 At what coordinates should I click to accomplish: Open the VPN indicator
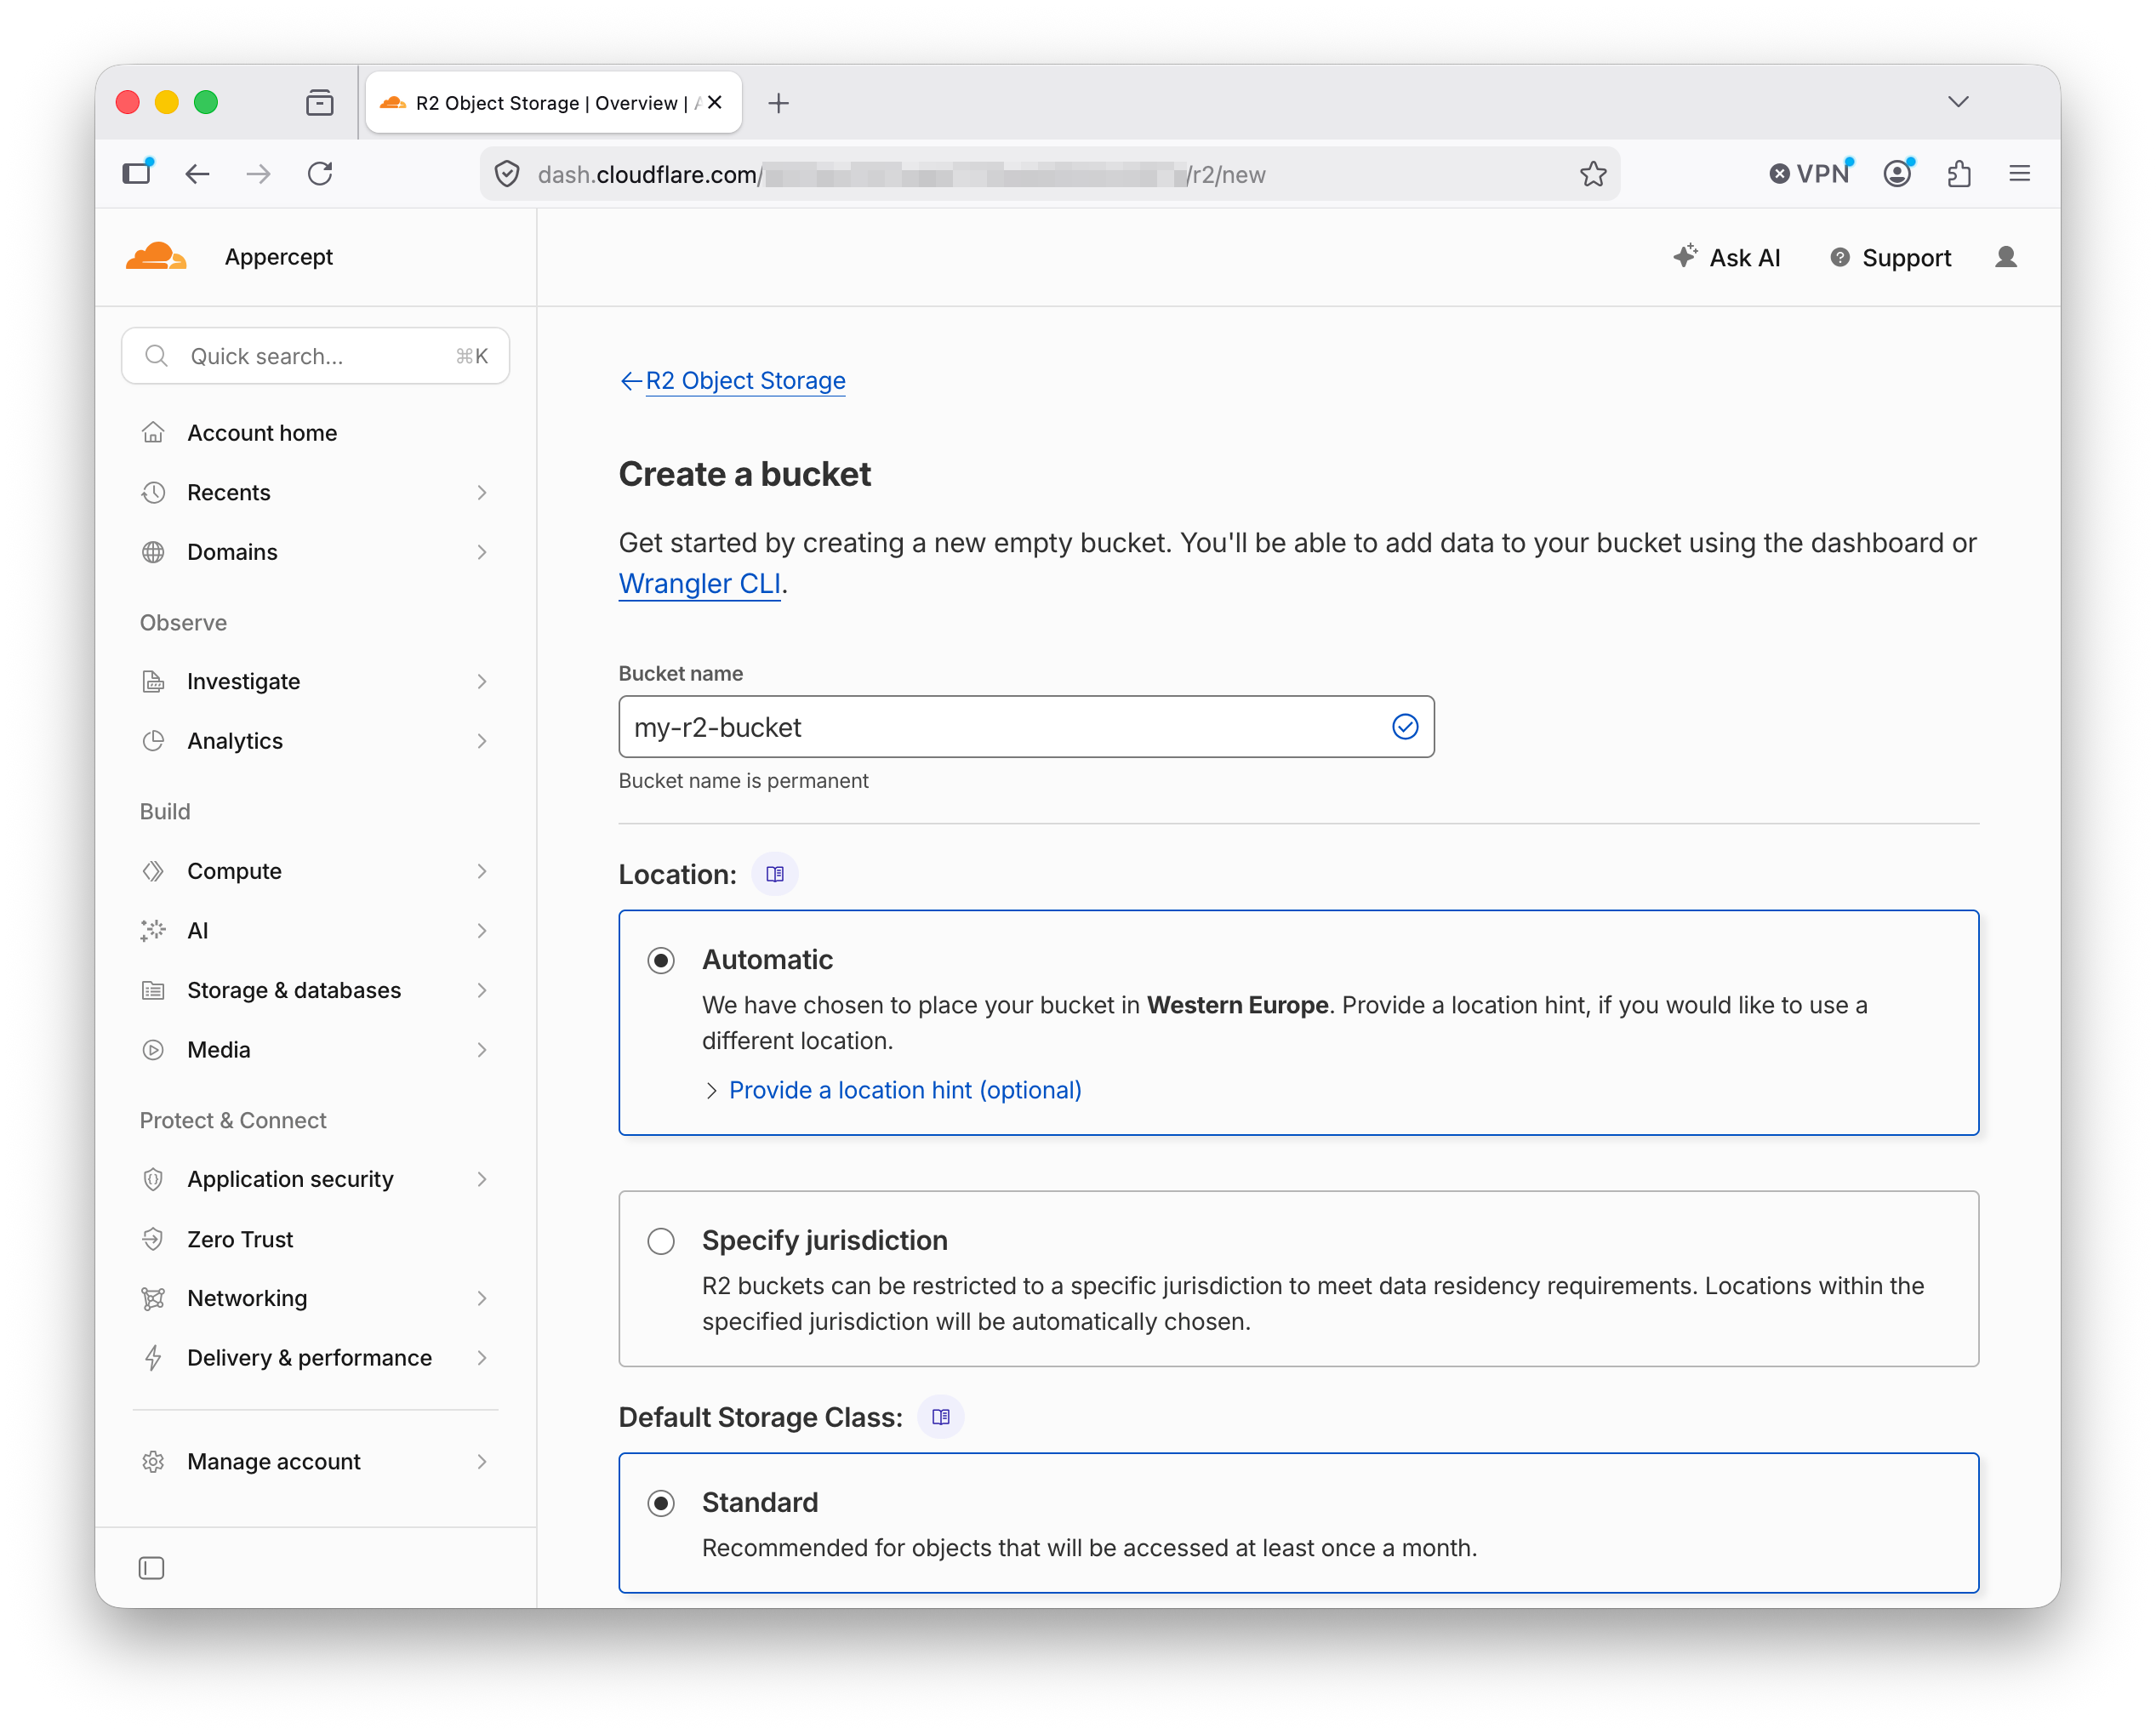[1811, 174]
